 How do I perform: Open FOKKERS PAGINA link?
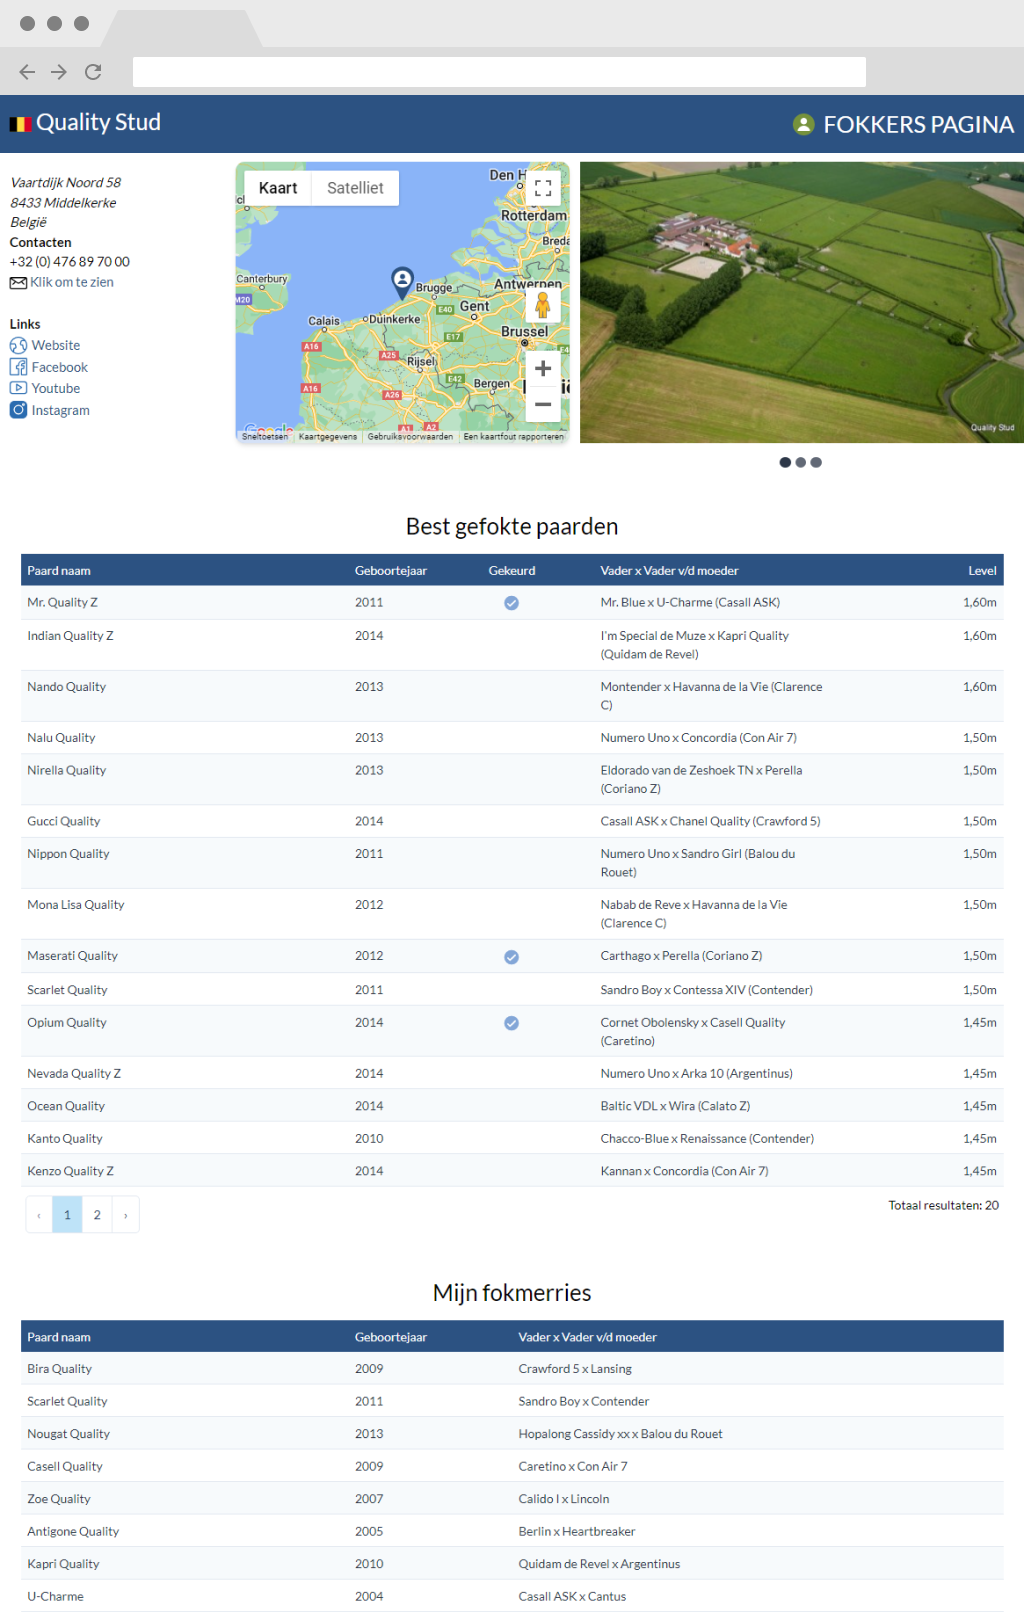point(918,124)
